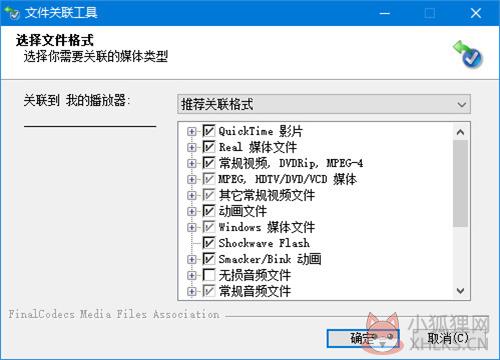Viewport: 500px width, 360px height.
Task: Toggle the QuickTime 影片 checkbox
Action: tap(209, 131)
